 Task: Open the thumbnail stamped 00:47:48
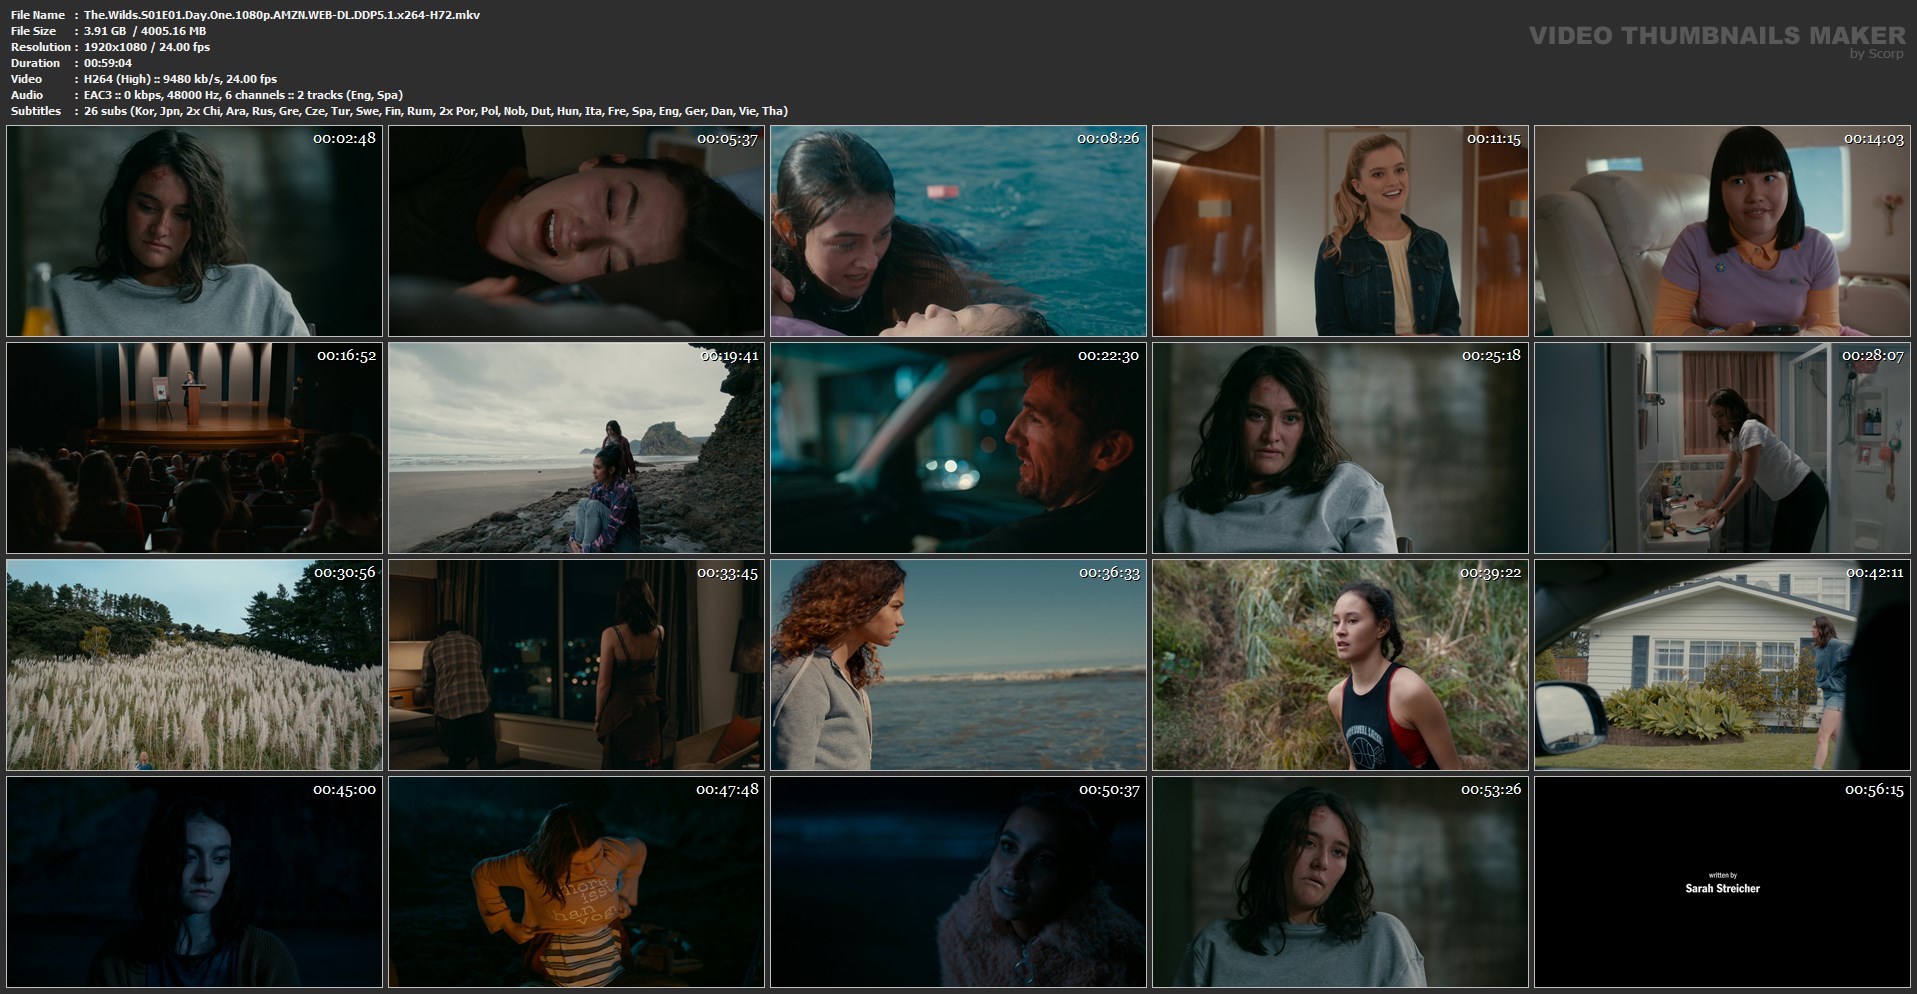pos(576,882)
